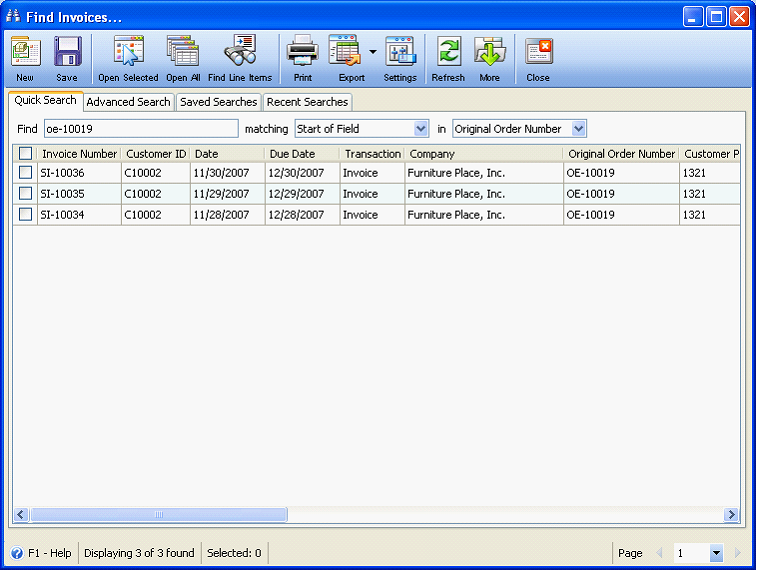Open the Original Order Number field dropdown
Viewport: 757px width, 571px height.
pyautogui.click(x=578, y=129)
